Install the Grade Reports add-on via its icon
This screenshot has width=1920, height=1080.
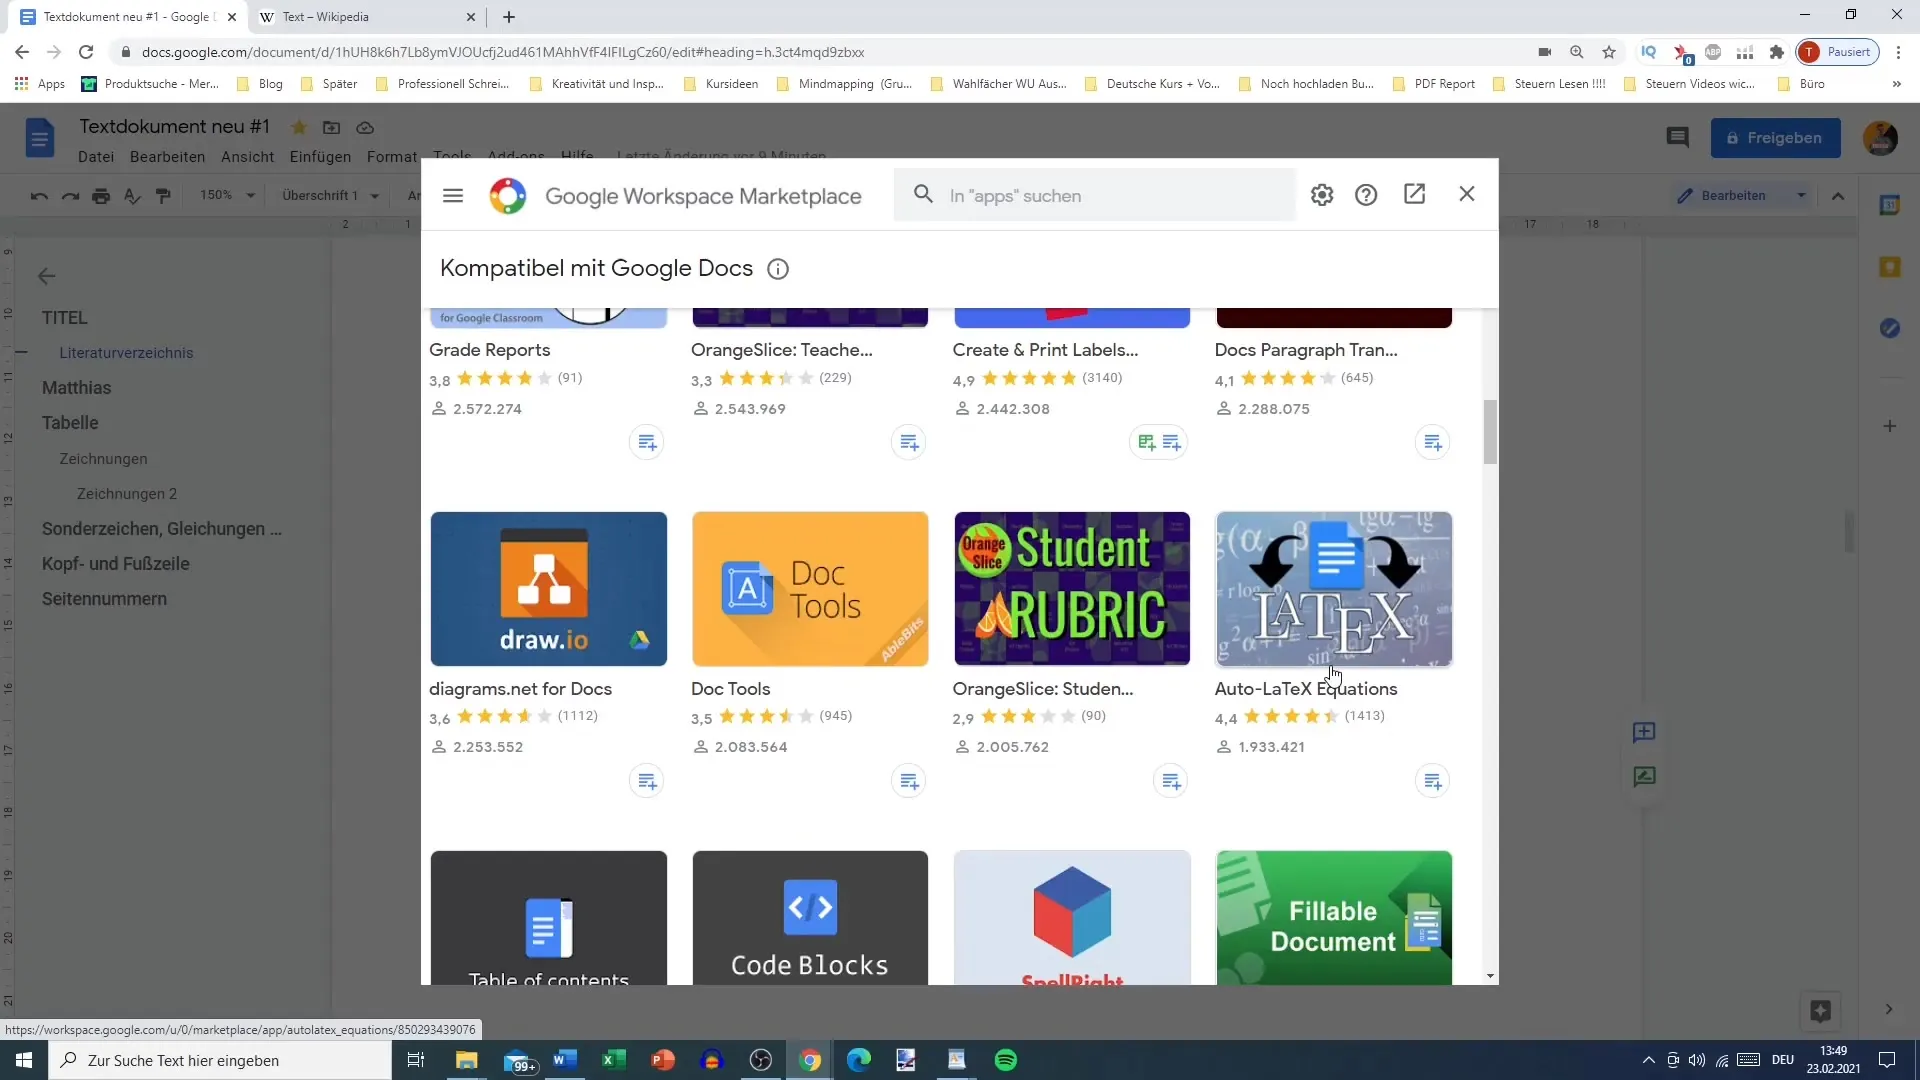(x=647, y=442)
